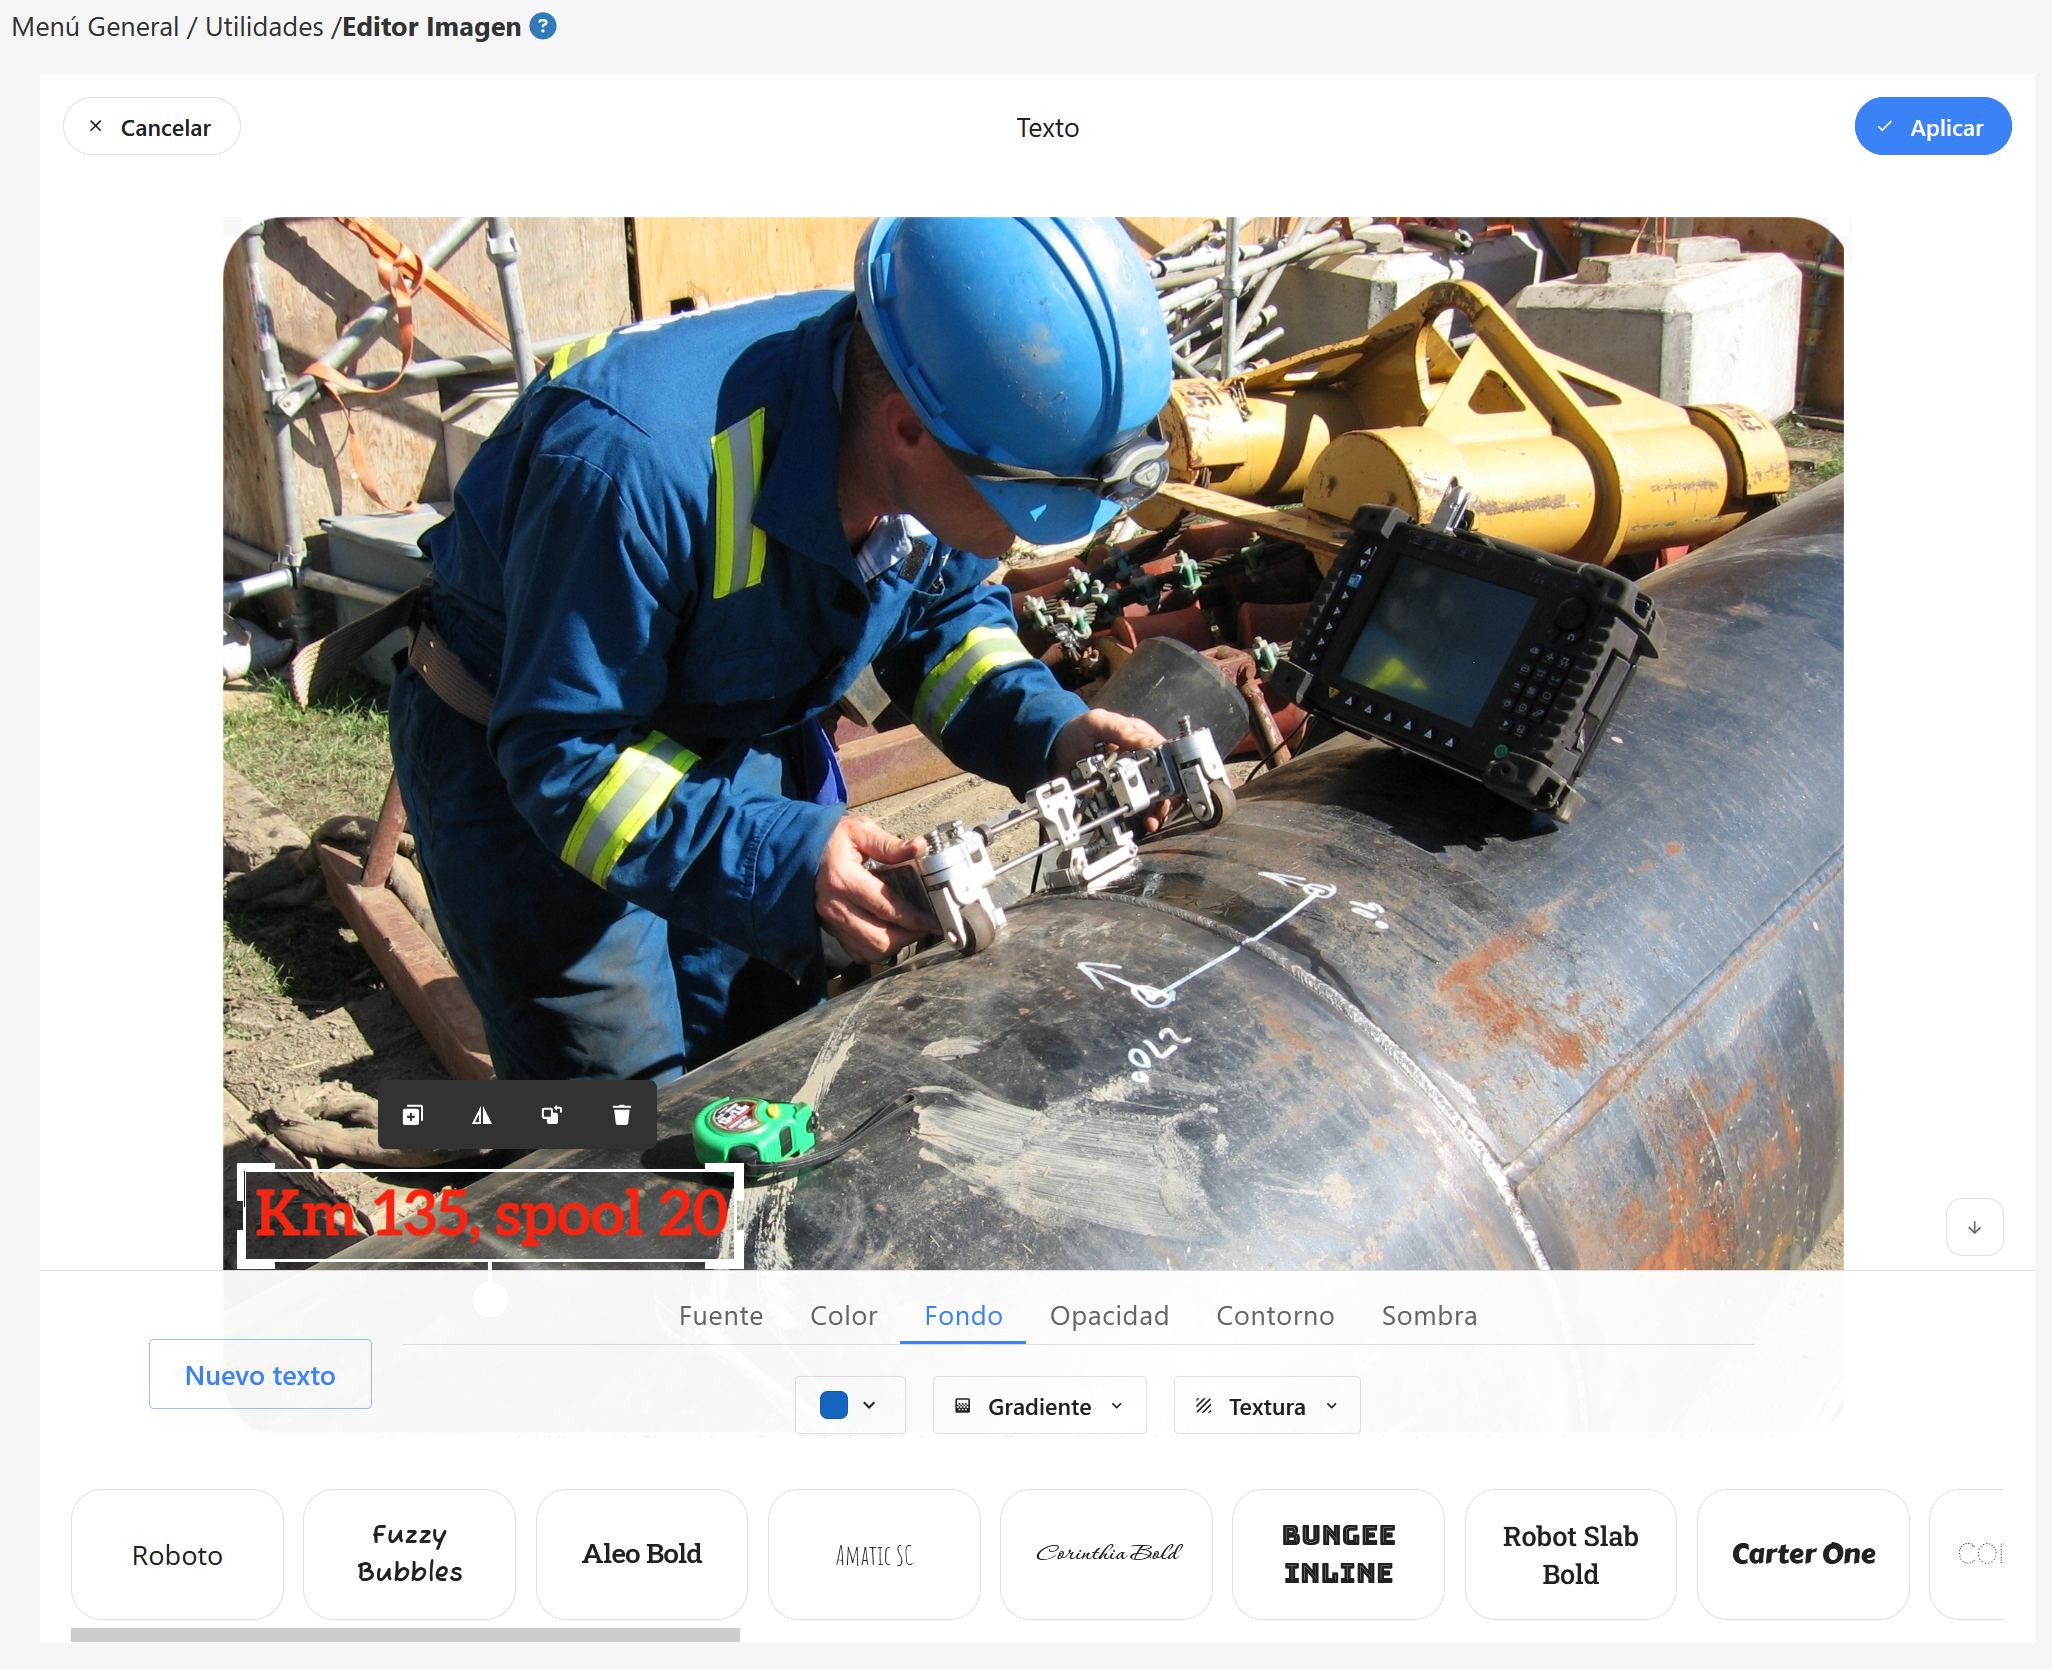This screenshot has height=1669, width=2052.
Task: Choose the Bungee Inline font
Action: click(1338, 1554)
